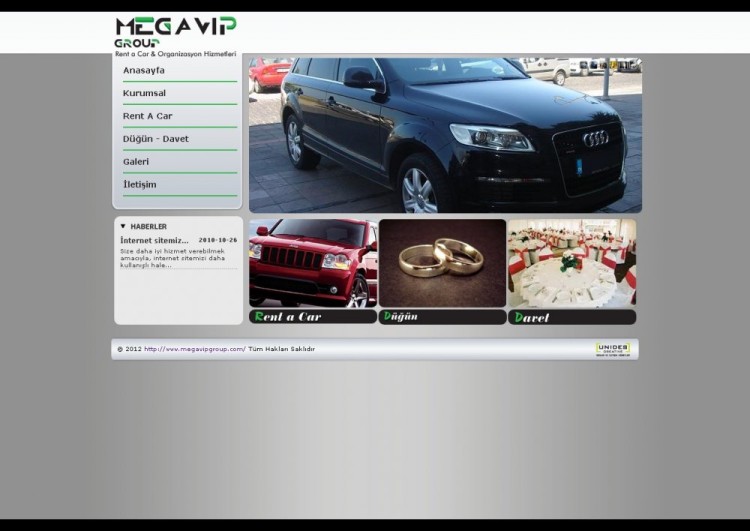
Task: Navigate to the Galeri page
Action: pos(136,162)
